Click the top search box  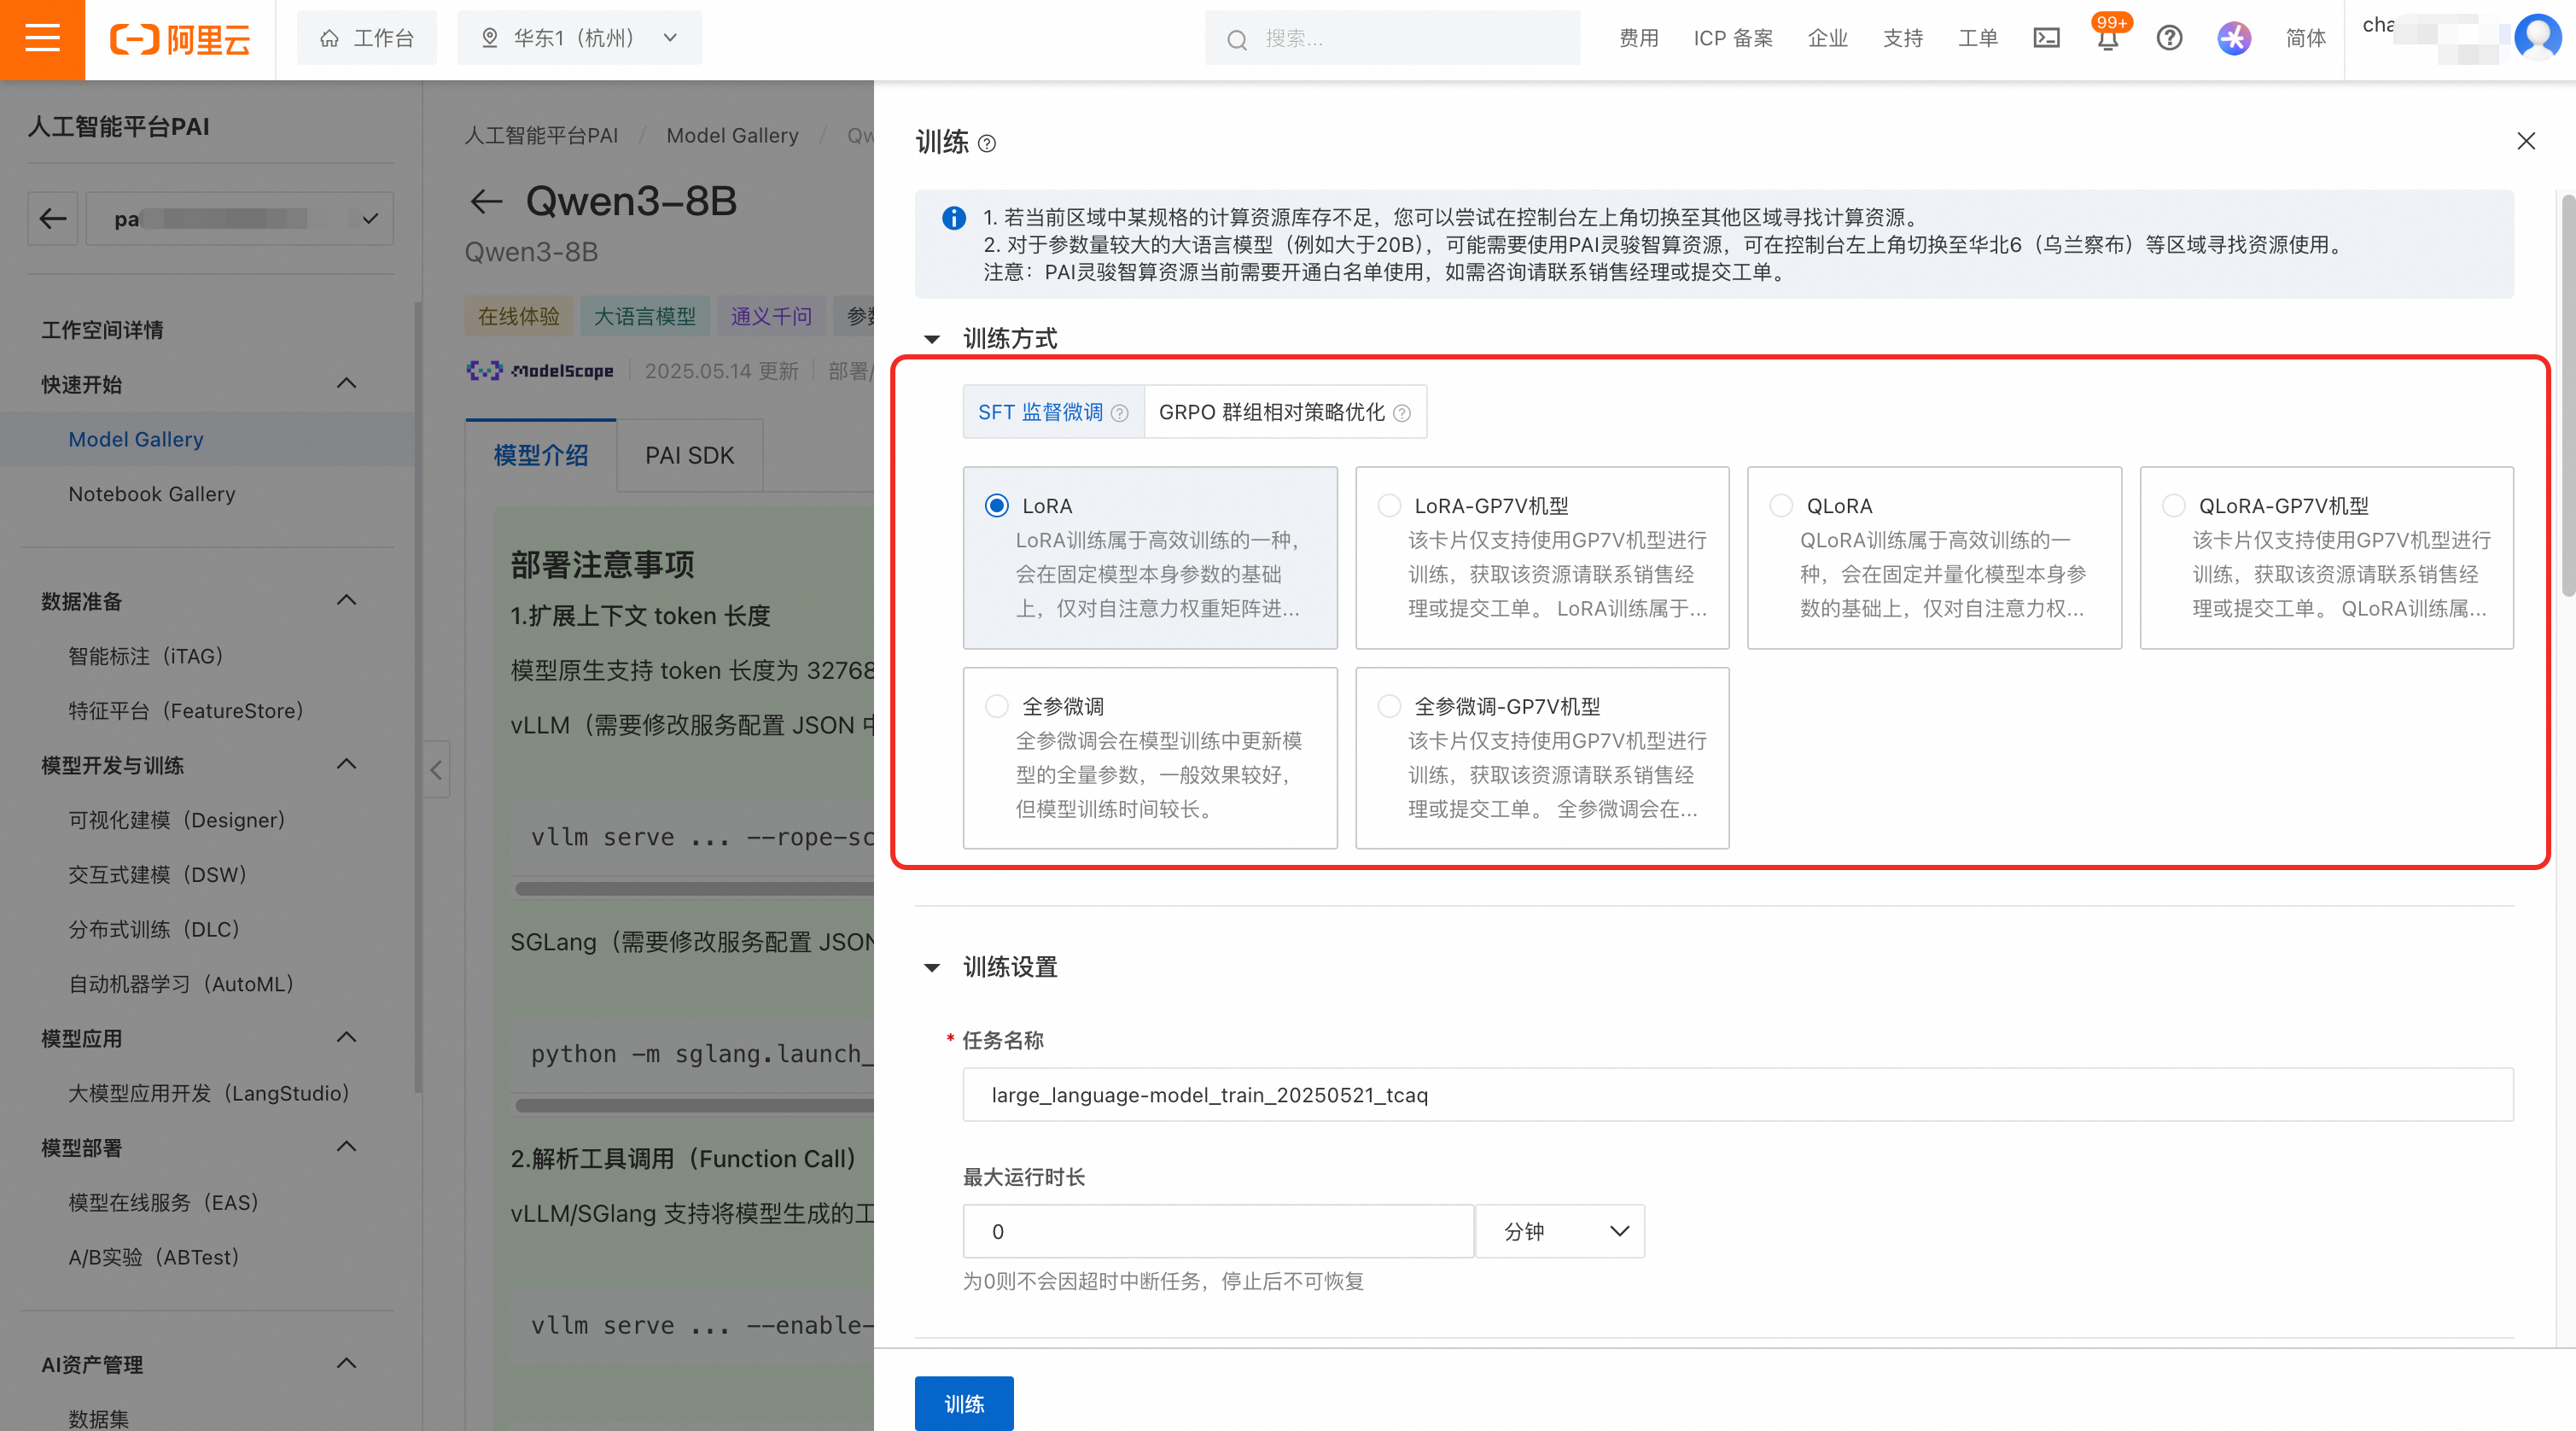[x=1392, y=38]
